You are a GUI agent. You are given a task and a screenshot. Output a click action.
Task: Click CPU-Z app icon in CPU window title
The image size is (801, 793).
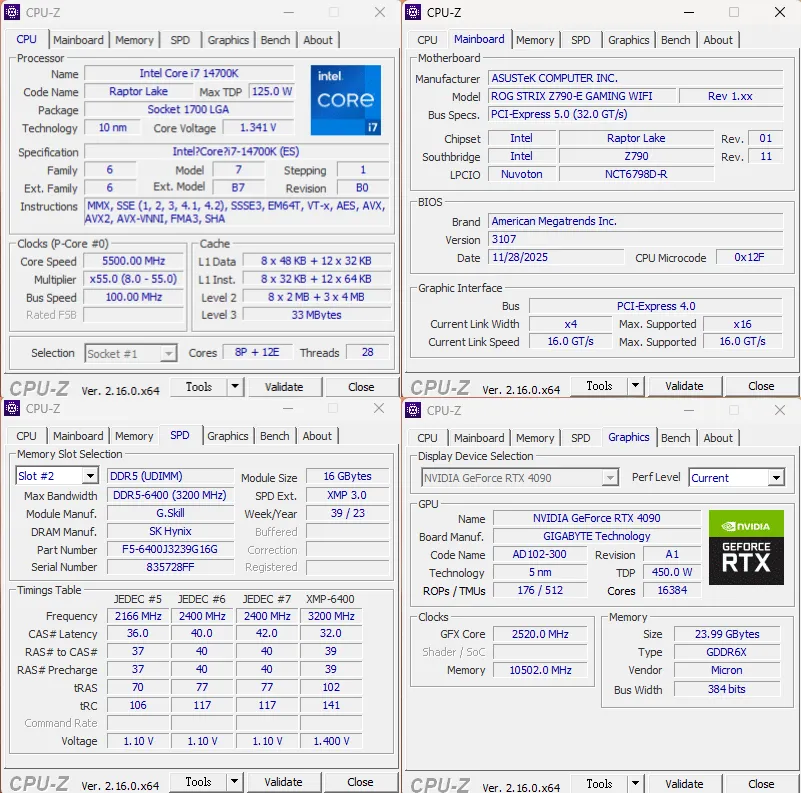(x=12, y=12)
